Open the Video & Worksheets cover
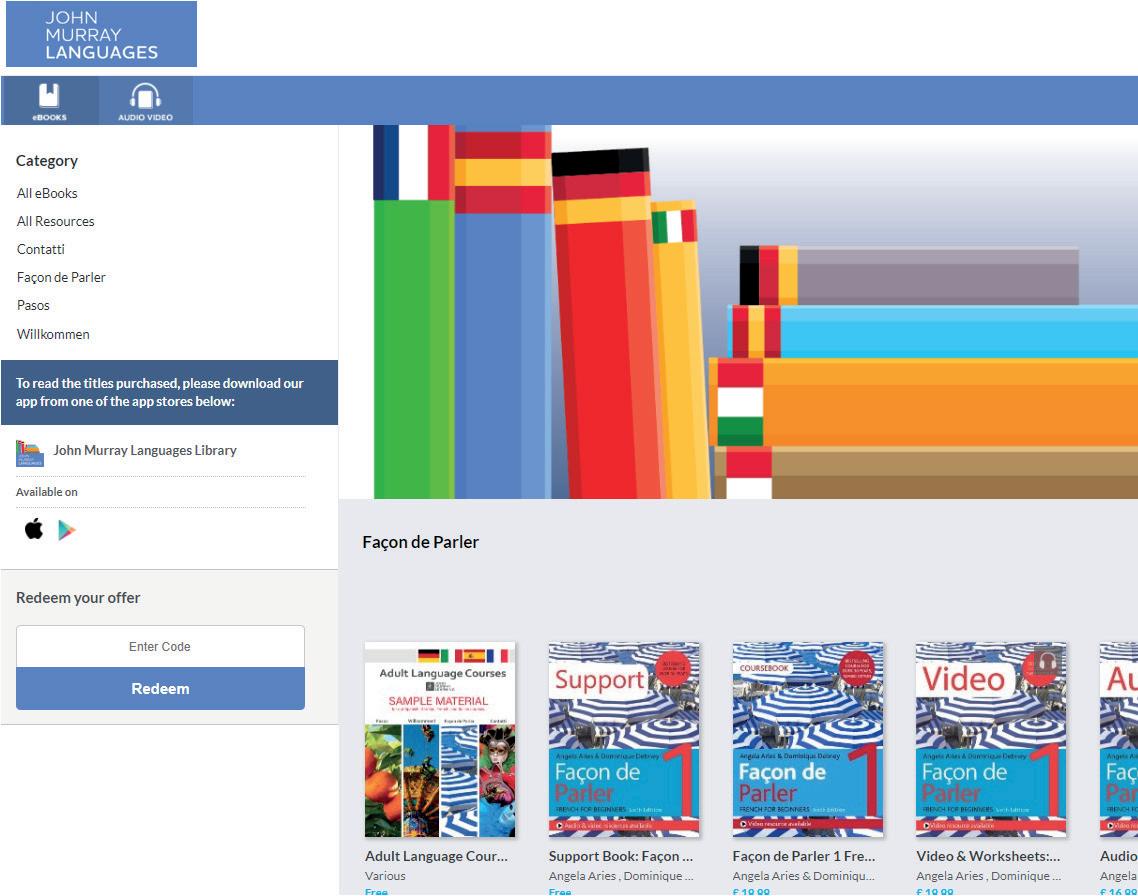Image resolution: width=1138 pixels, height=896 pixels. 991,739
